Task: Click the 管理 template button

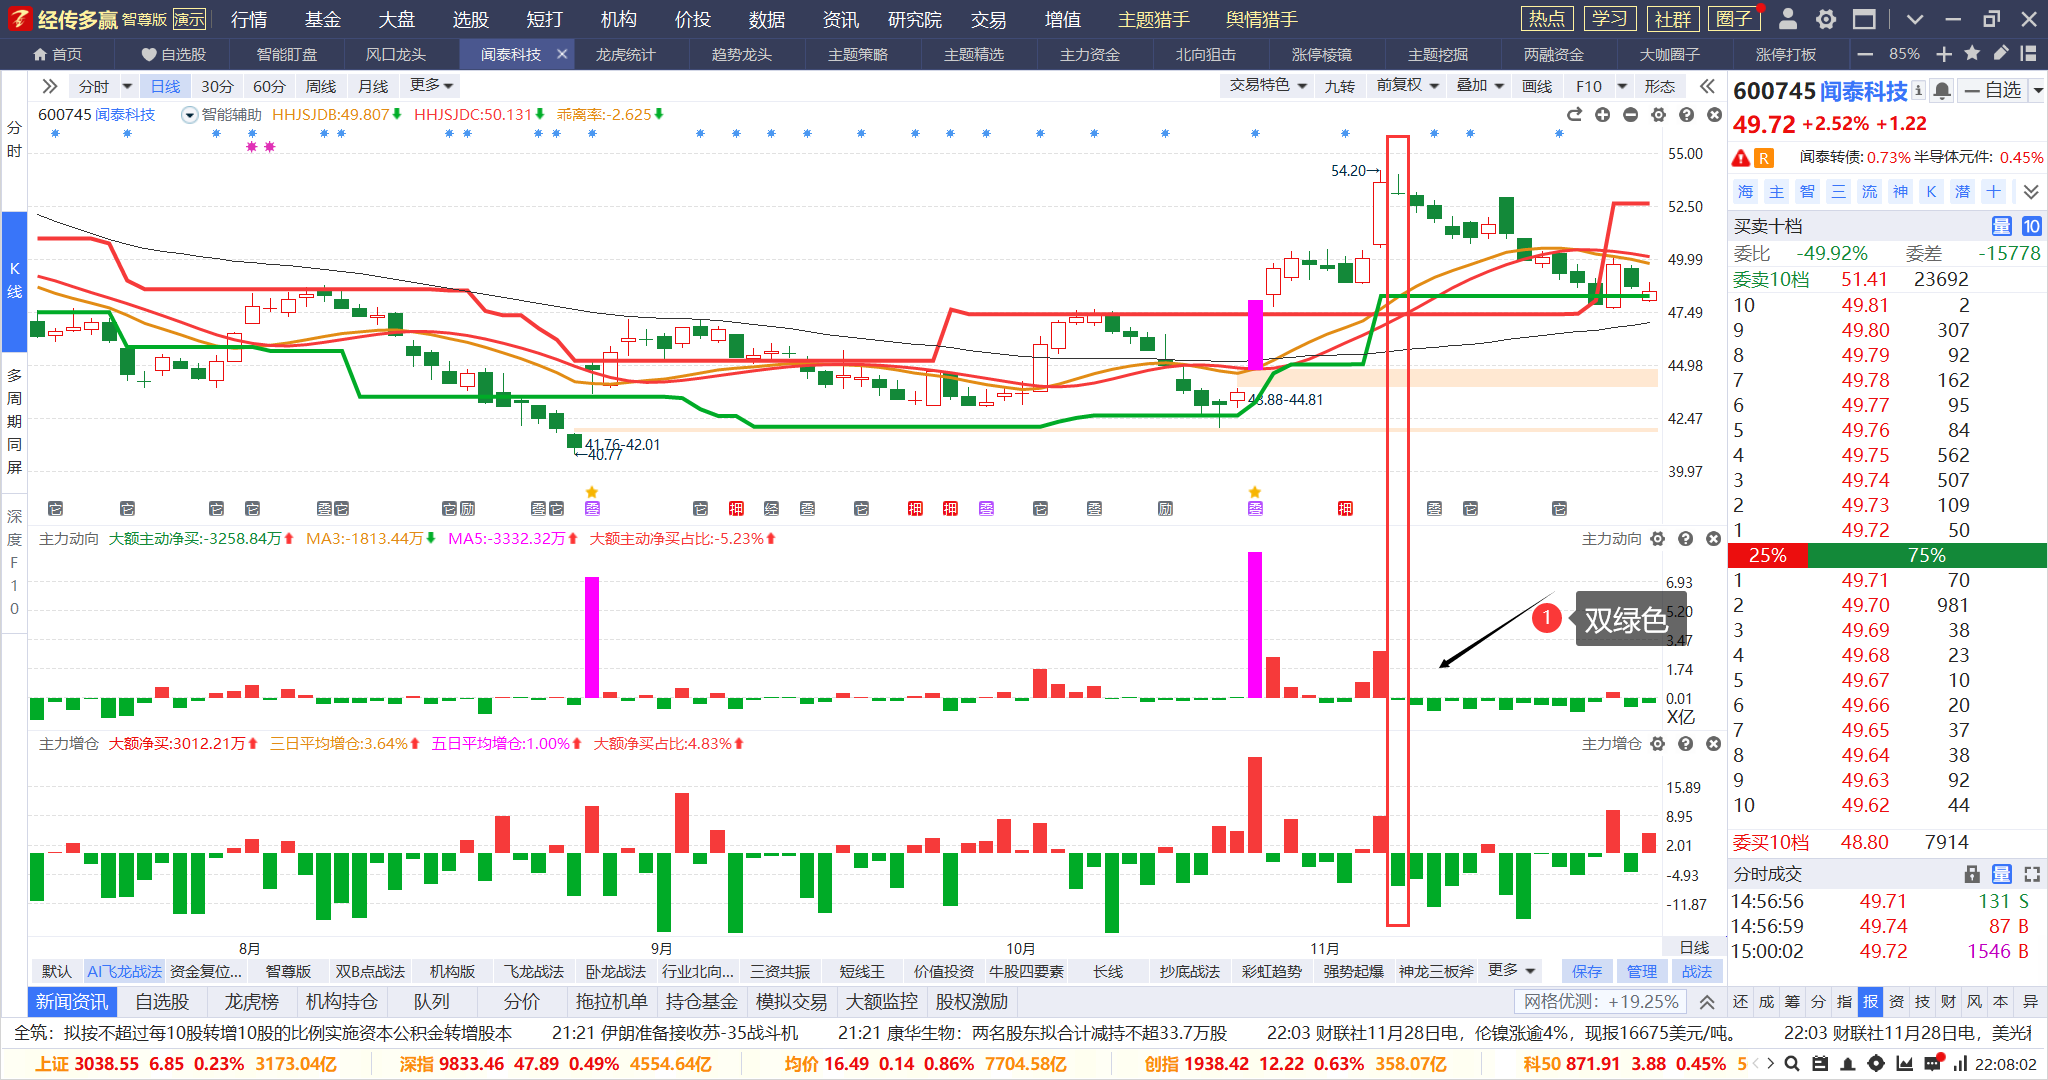Action: coord(1642,971)
